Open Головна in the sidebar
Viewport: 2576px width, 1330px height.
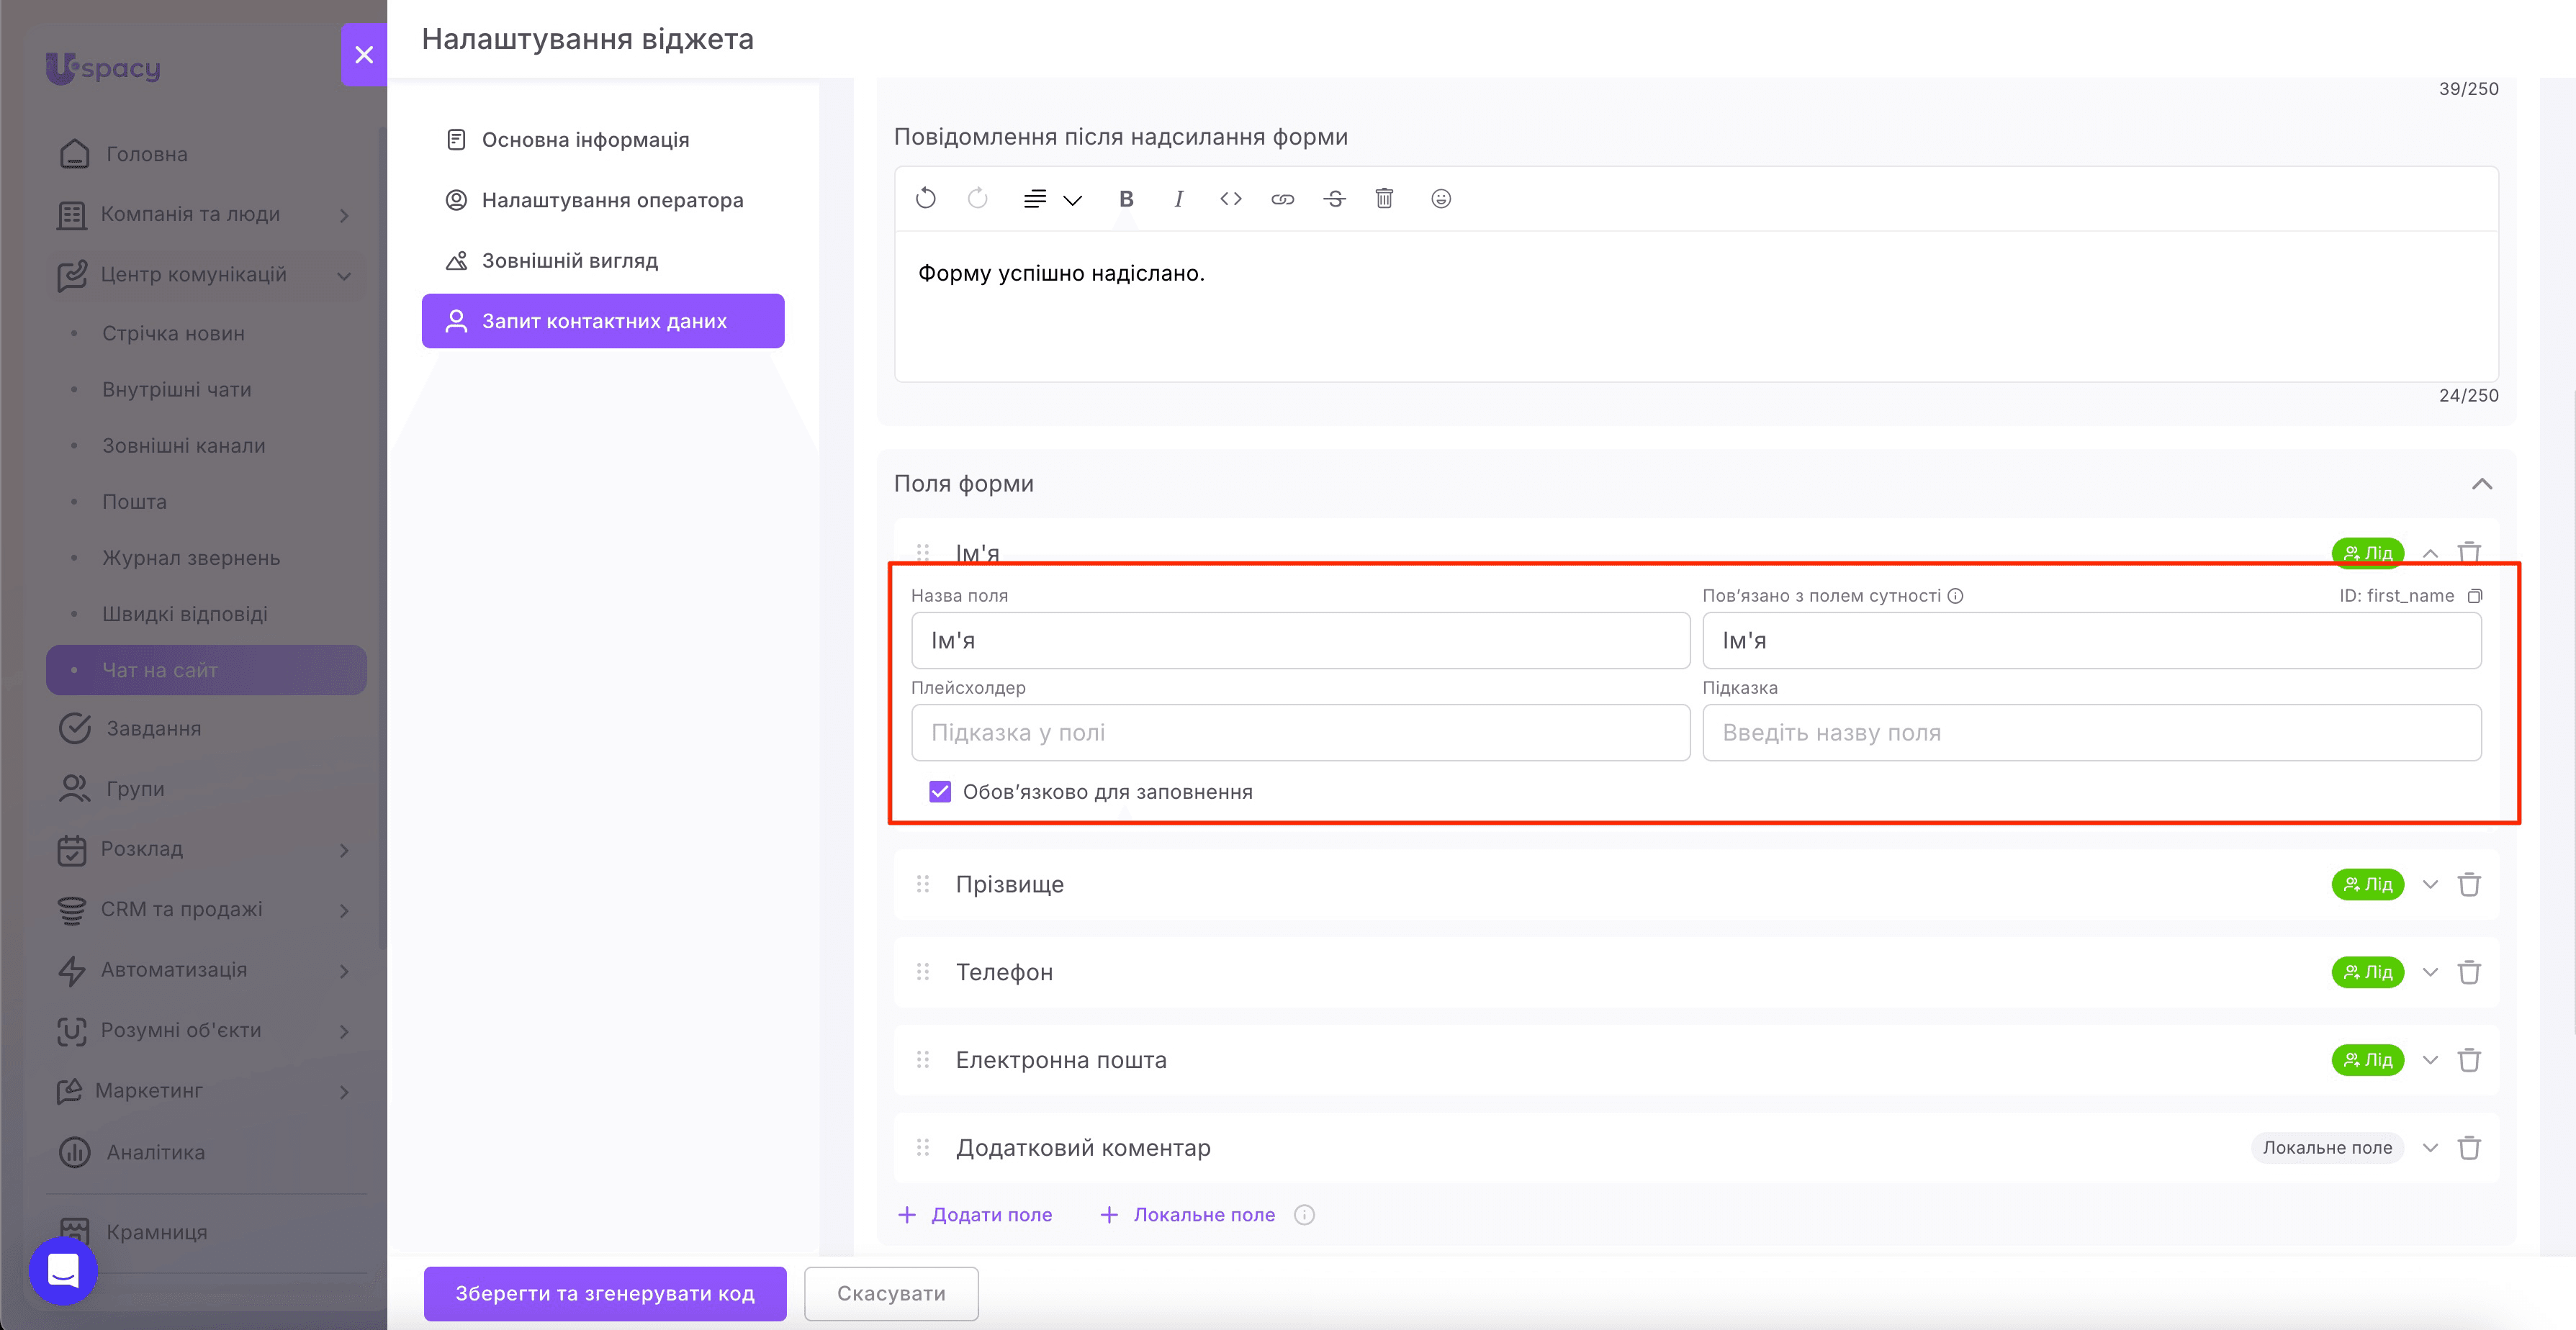pyautogui.click(x=205, y=154)
